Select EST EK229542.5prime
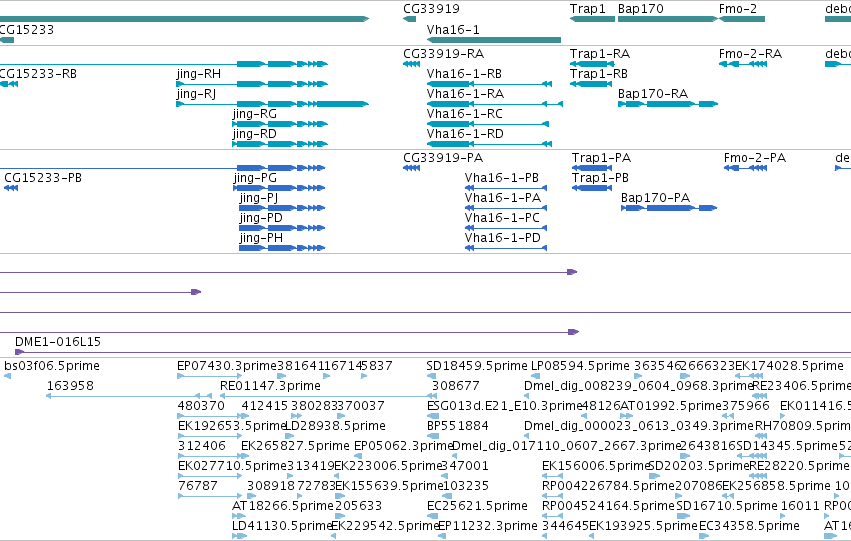 [334, 536]
